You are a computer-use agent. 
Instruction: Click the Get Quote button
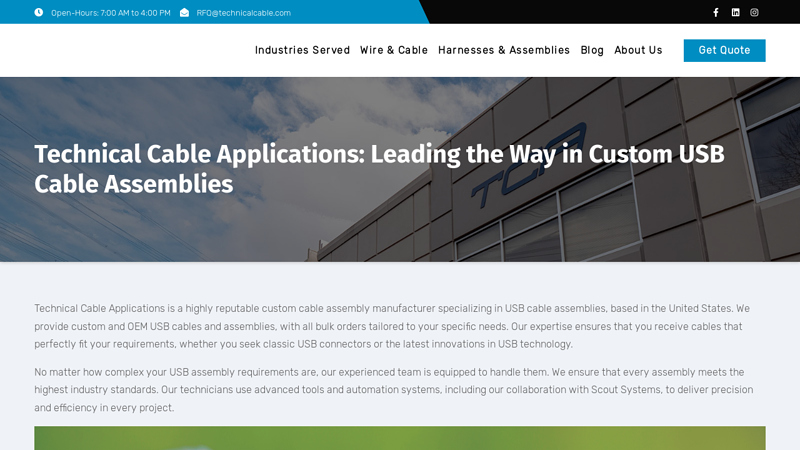pos(724,51)
